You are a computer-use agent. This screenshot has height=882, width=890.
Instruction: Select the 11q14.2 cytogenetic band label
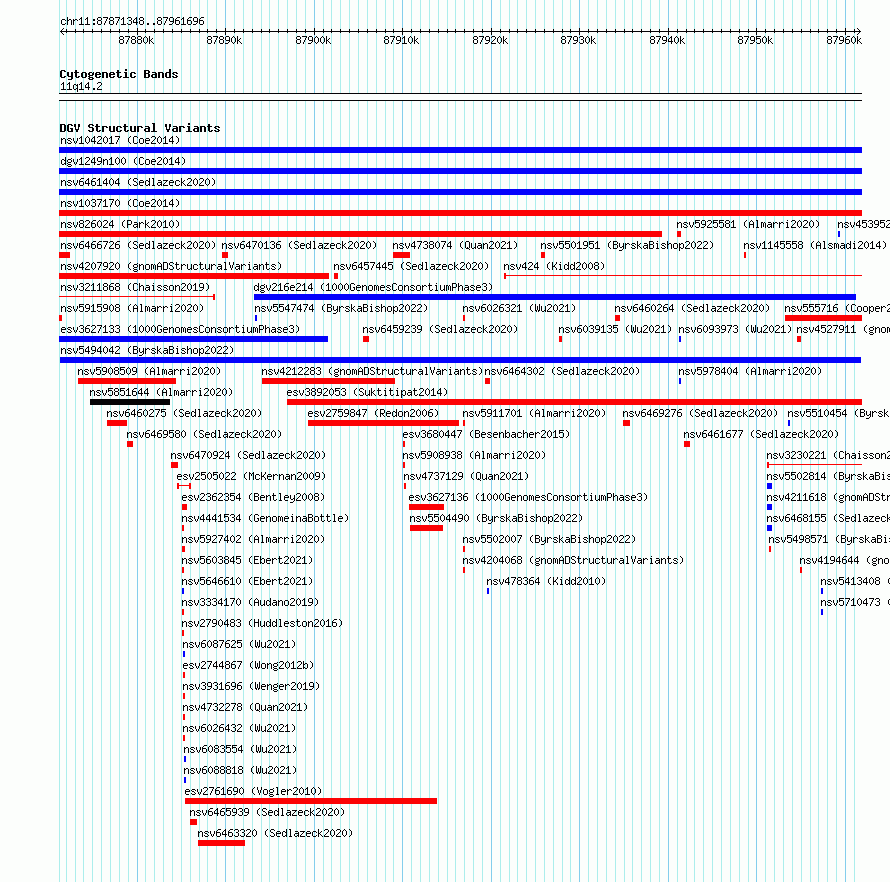coord(81,86)
